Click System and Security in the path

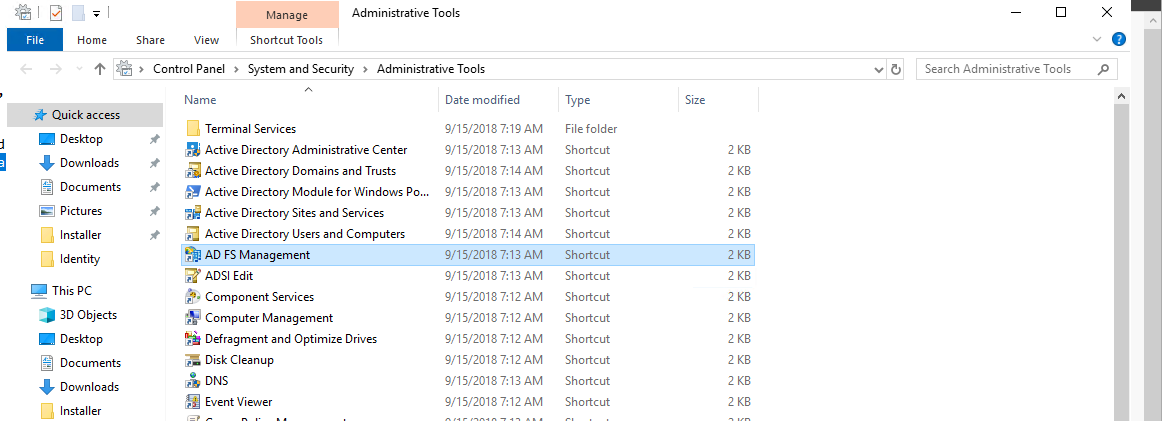301,69
